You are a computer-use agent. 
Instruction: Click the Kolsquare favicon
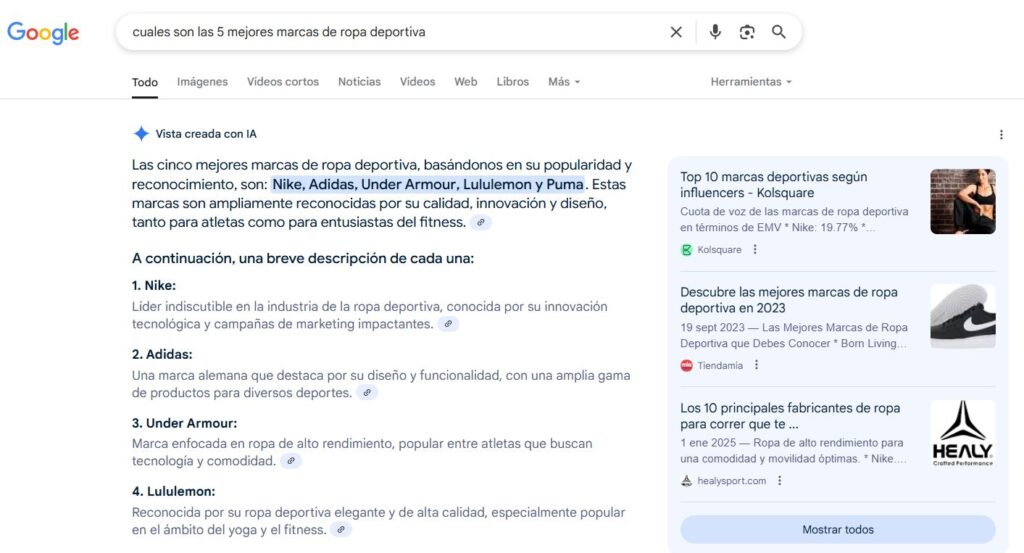(x=686, y=249)
